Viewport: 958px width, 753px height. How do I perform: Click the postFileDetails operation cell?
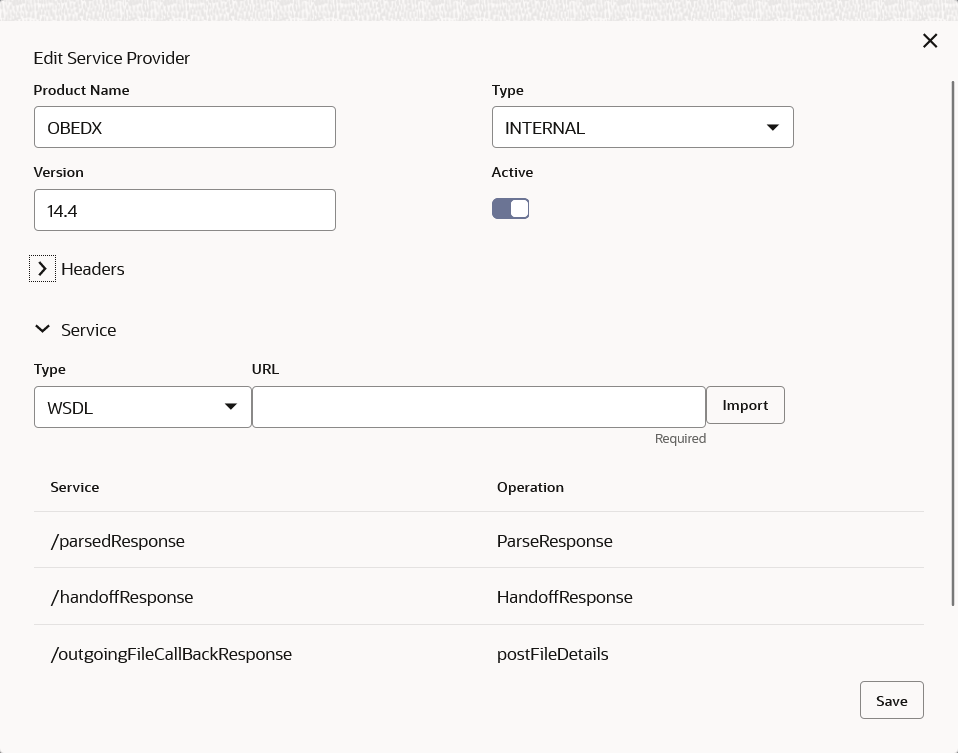point(553,654)
